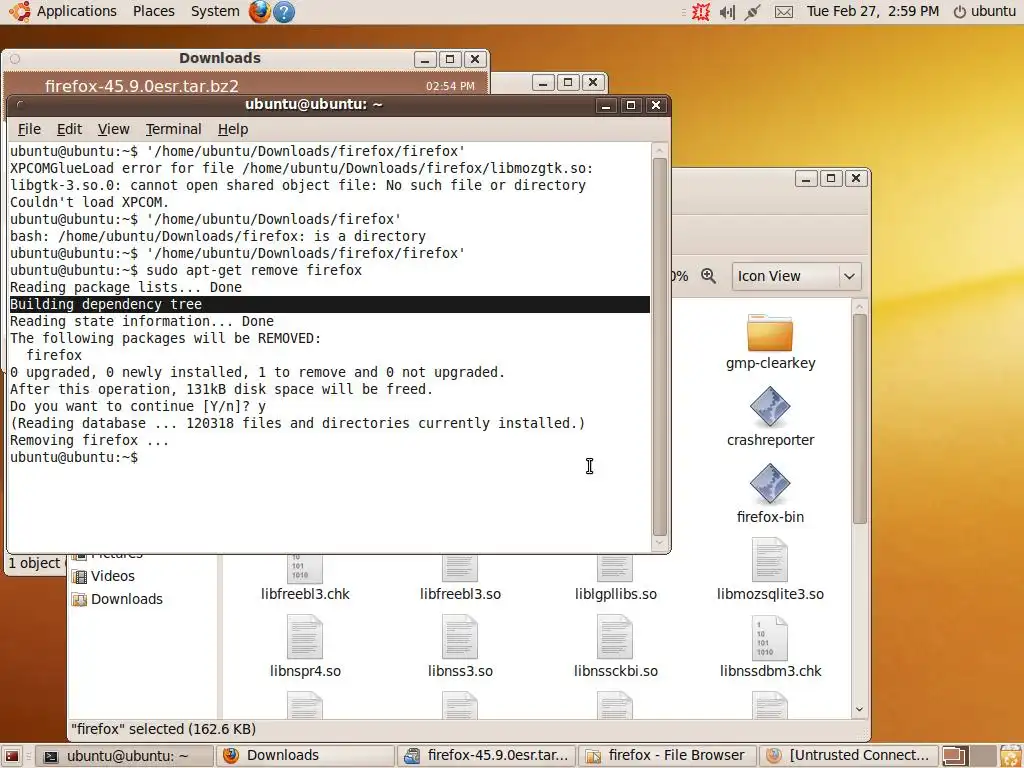Image resolution: width=1024 pixels, height=768 pixels.
Task: Launch Firefox from the top panel icon
Action: [x=259, y=11]
